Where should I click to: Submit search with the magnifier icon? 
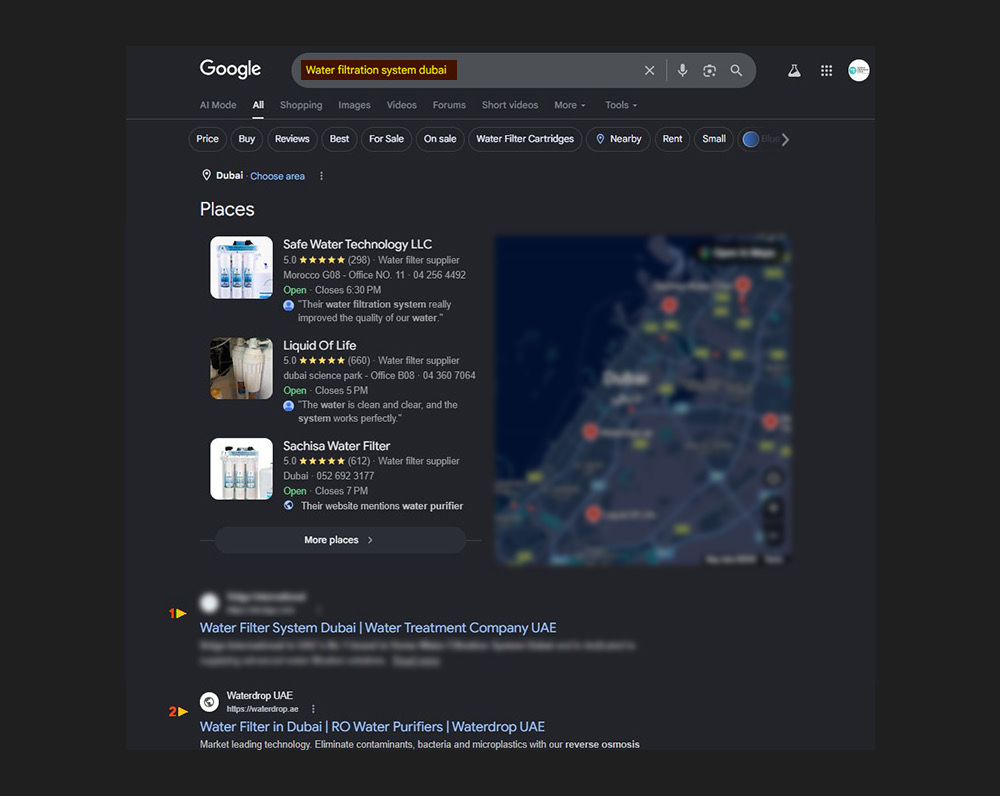(x=736, y=70)
